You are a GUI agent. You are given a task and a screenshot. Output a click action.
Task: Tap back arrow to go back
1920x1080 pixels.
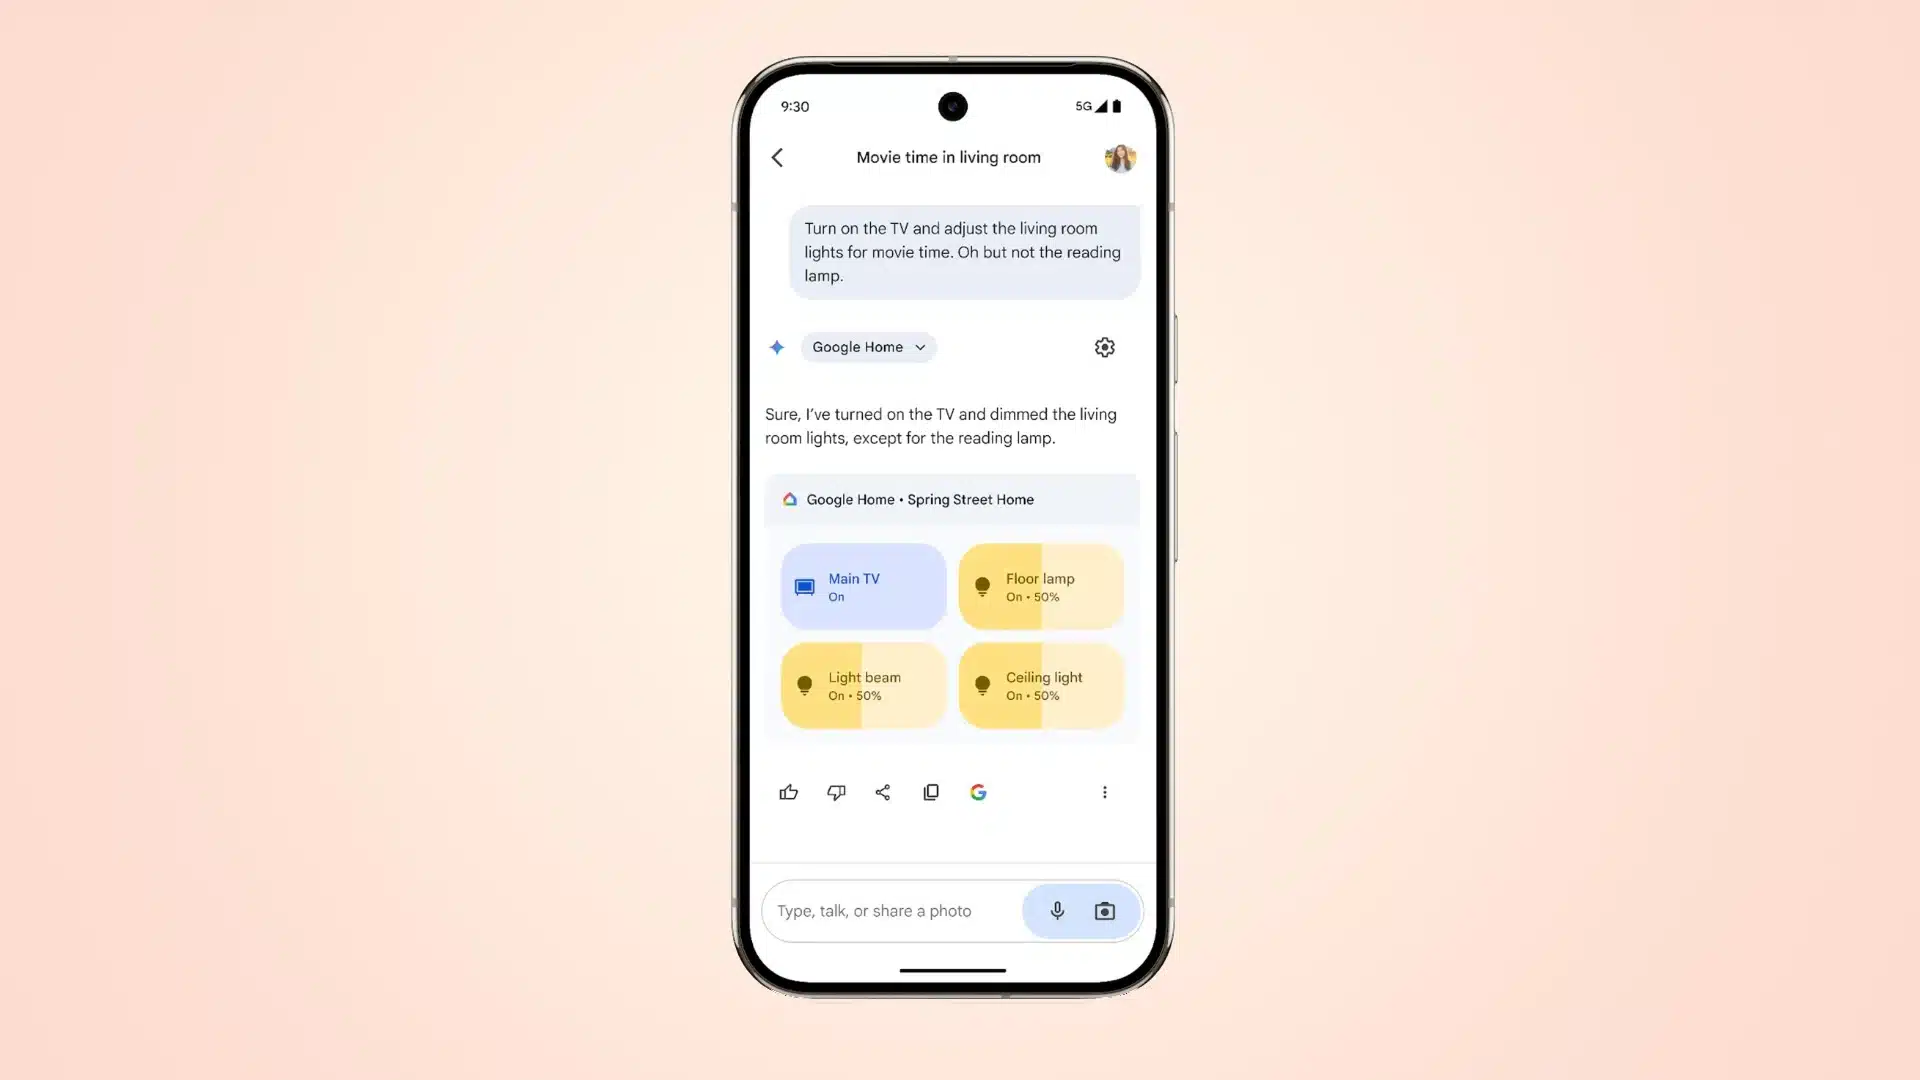coord(779,157)
